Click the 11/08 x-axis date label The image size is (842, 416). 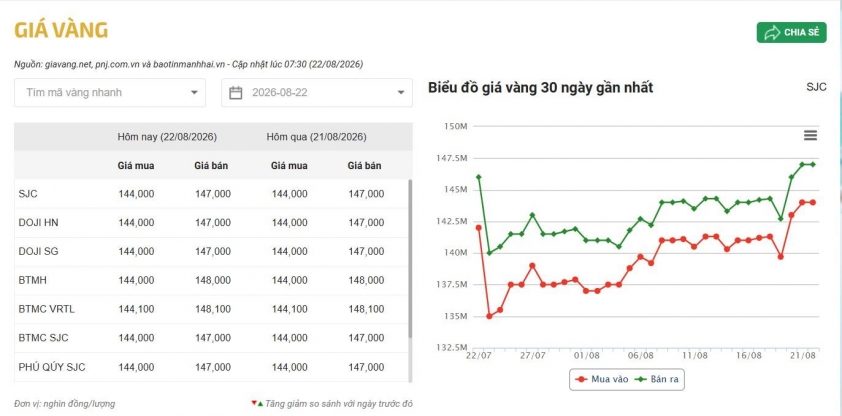(x=694, y=356)
